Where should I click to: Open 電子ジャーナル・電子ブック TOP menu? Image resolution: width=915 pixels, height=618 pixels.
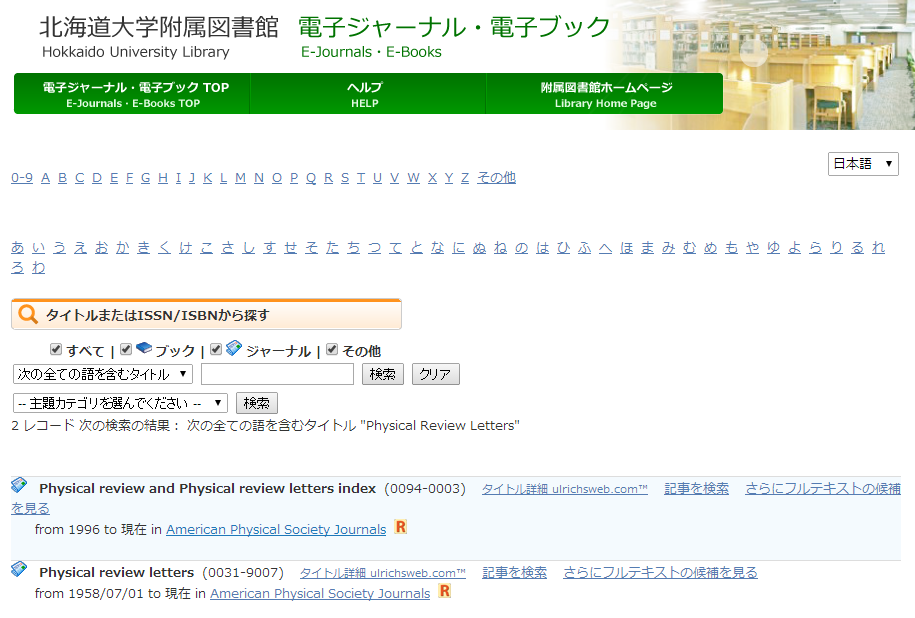click(133, 94)
